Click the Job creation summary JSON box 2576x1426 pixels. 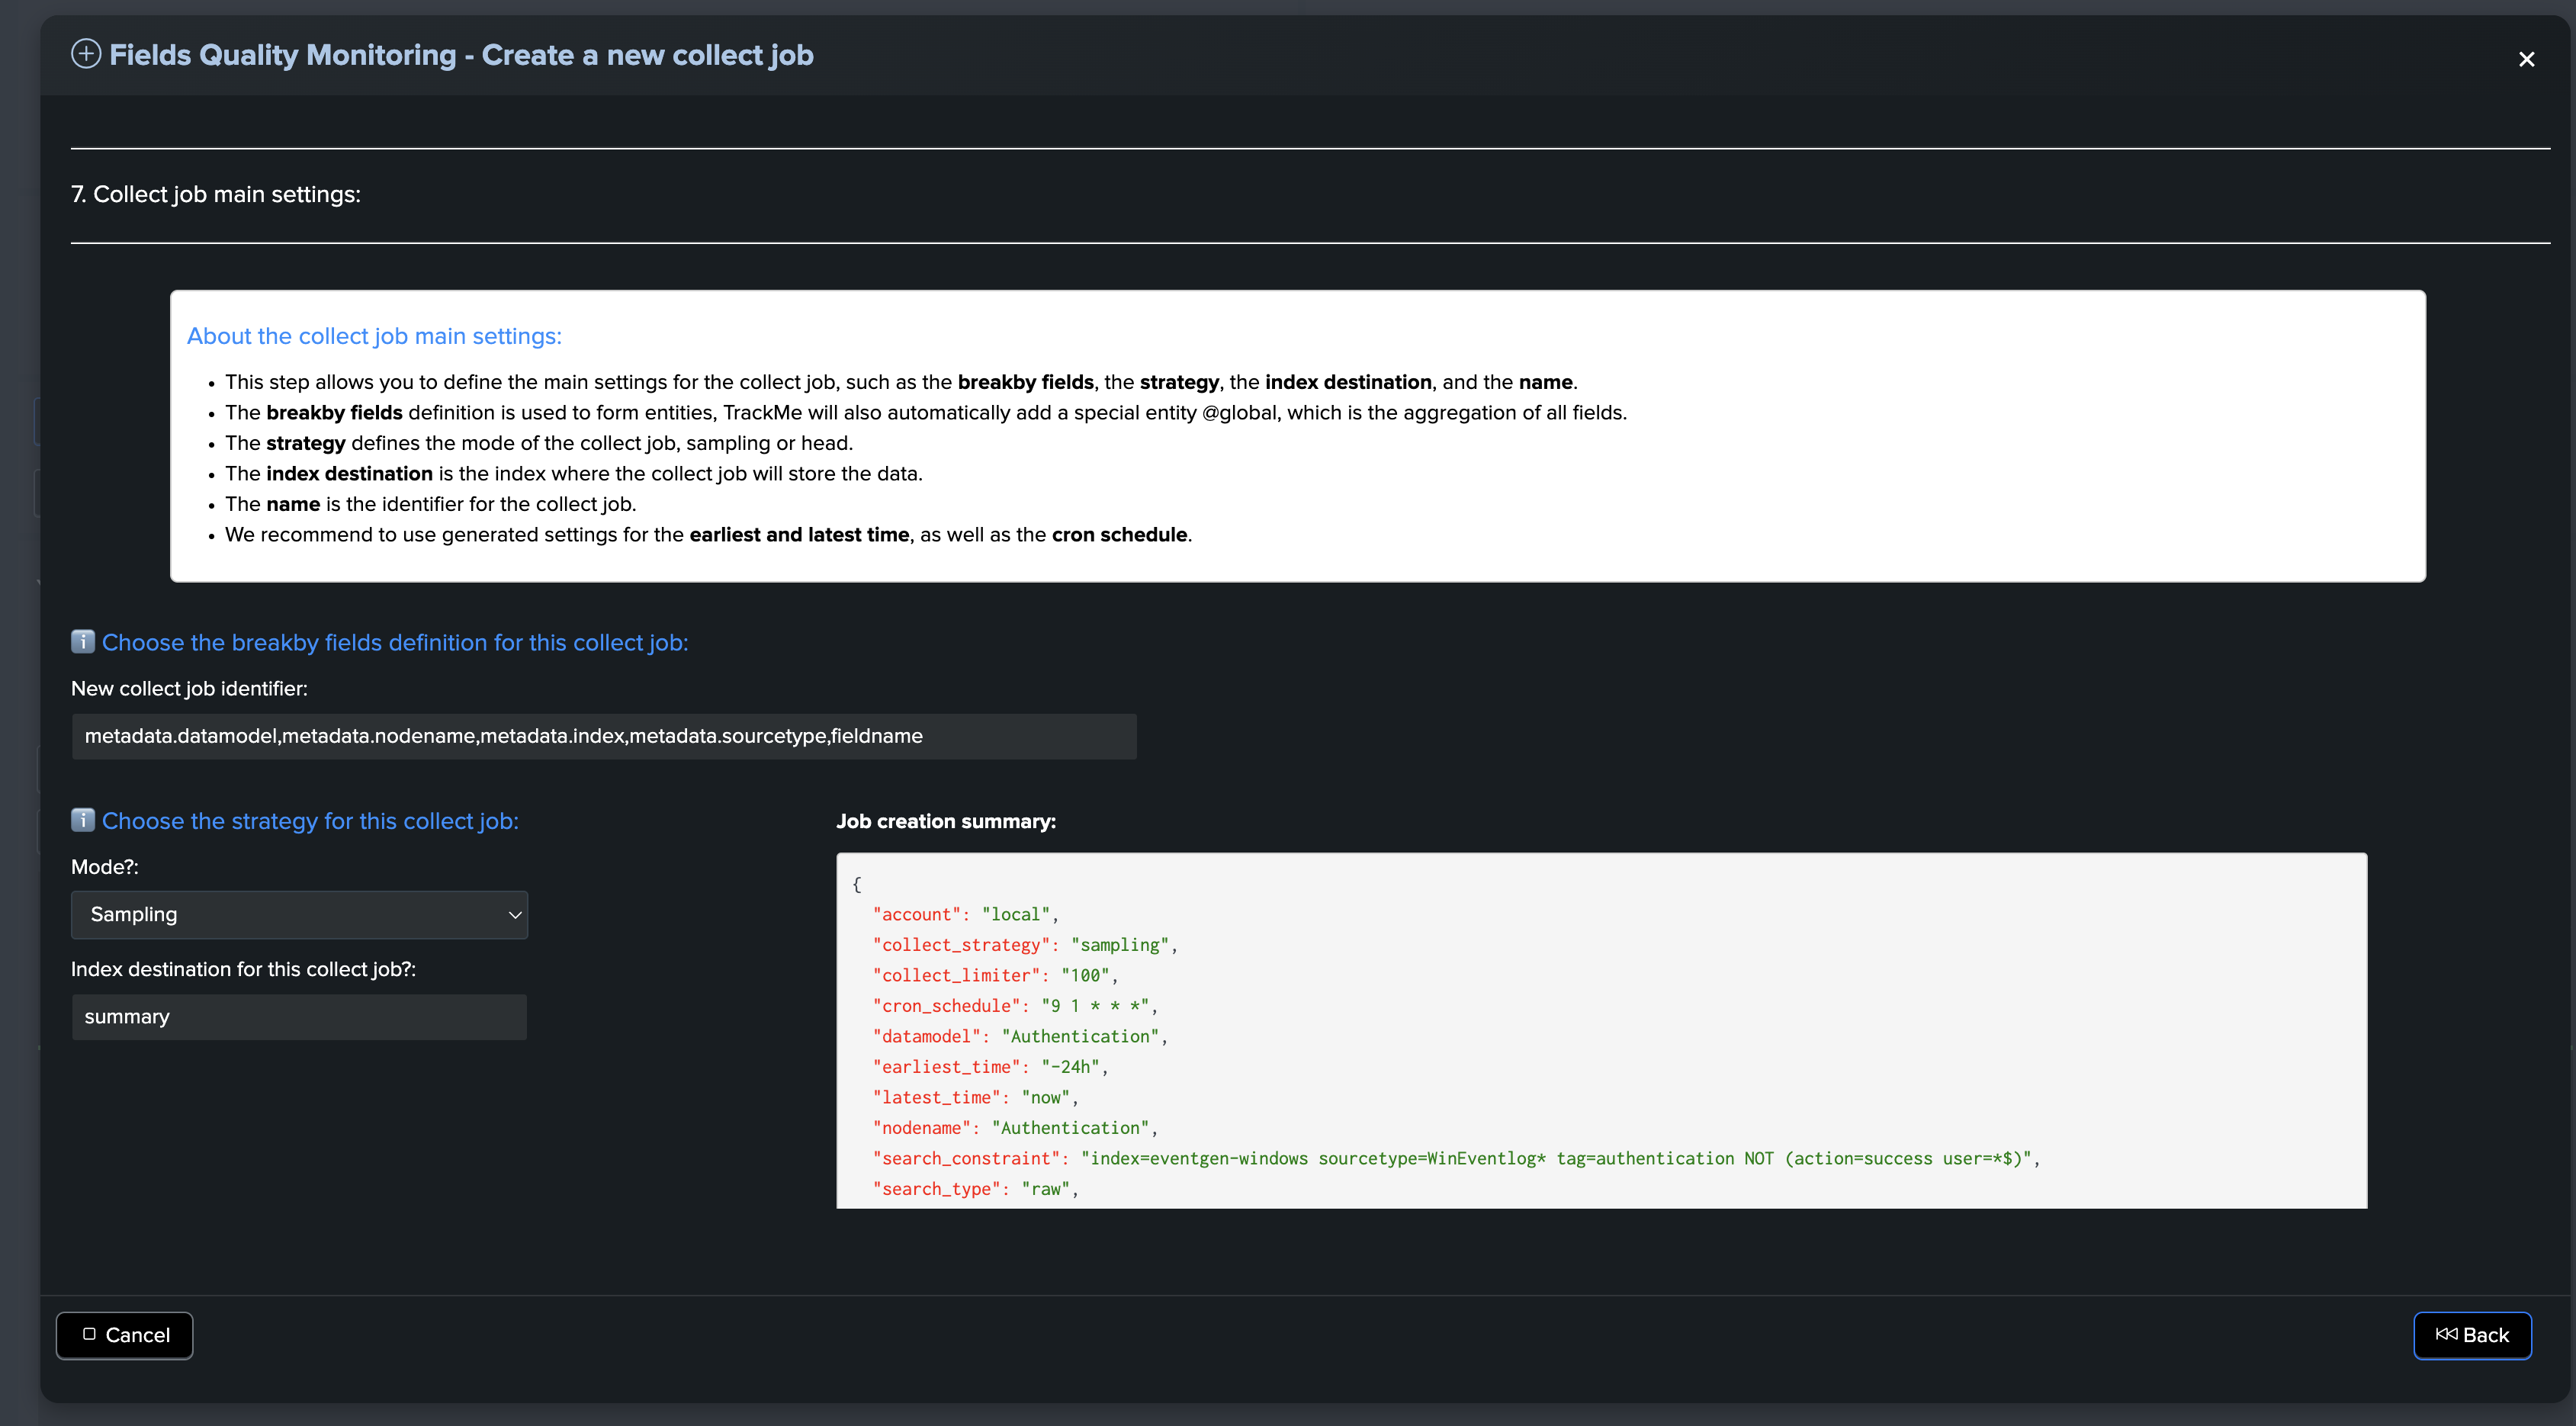[x=1601, y=1030]
